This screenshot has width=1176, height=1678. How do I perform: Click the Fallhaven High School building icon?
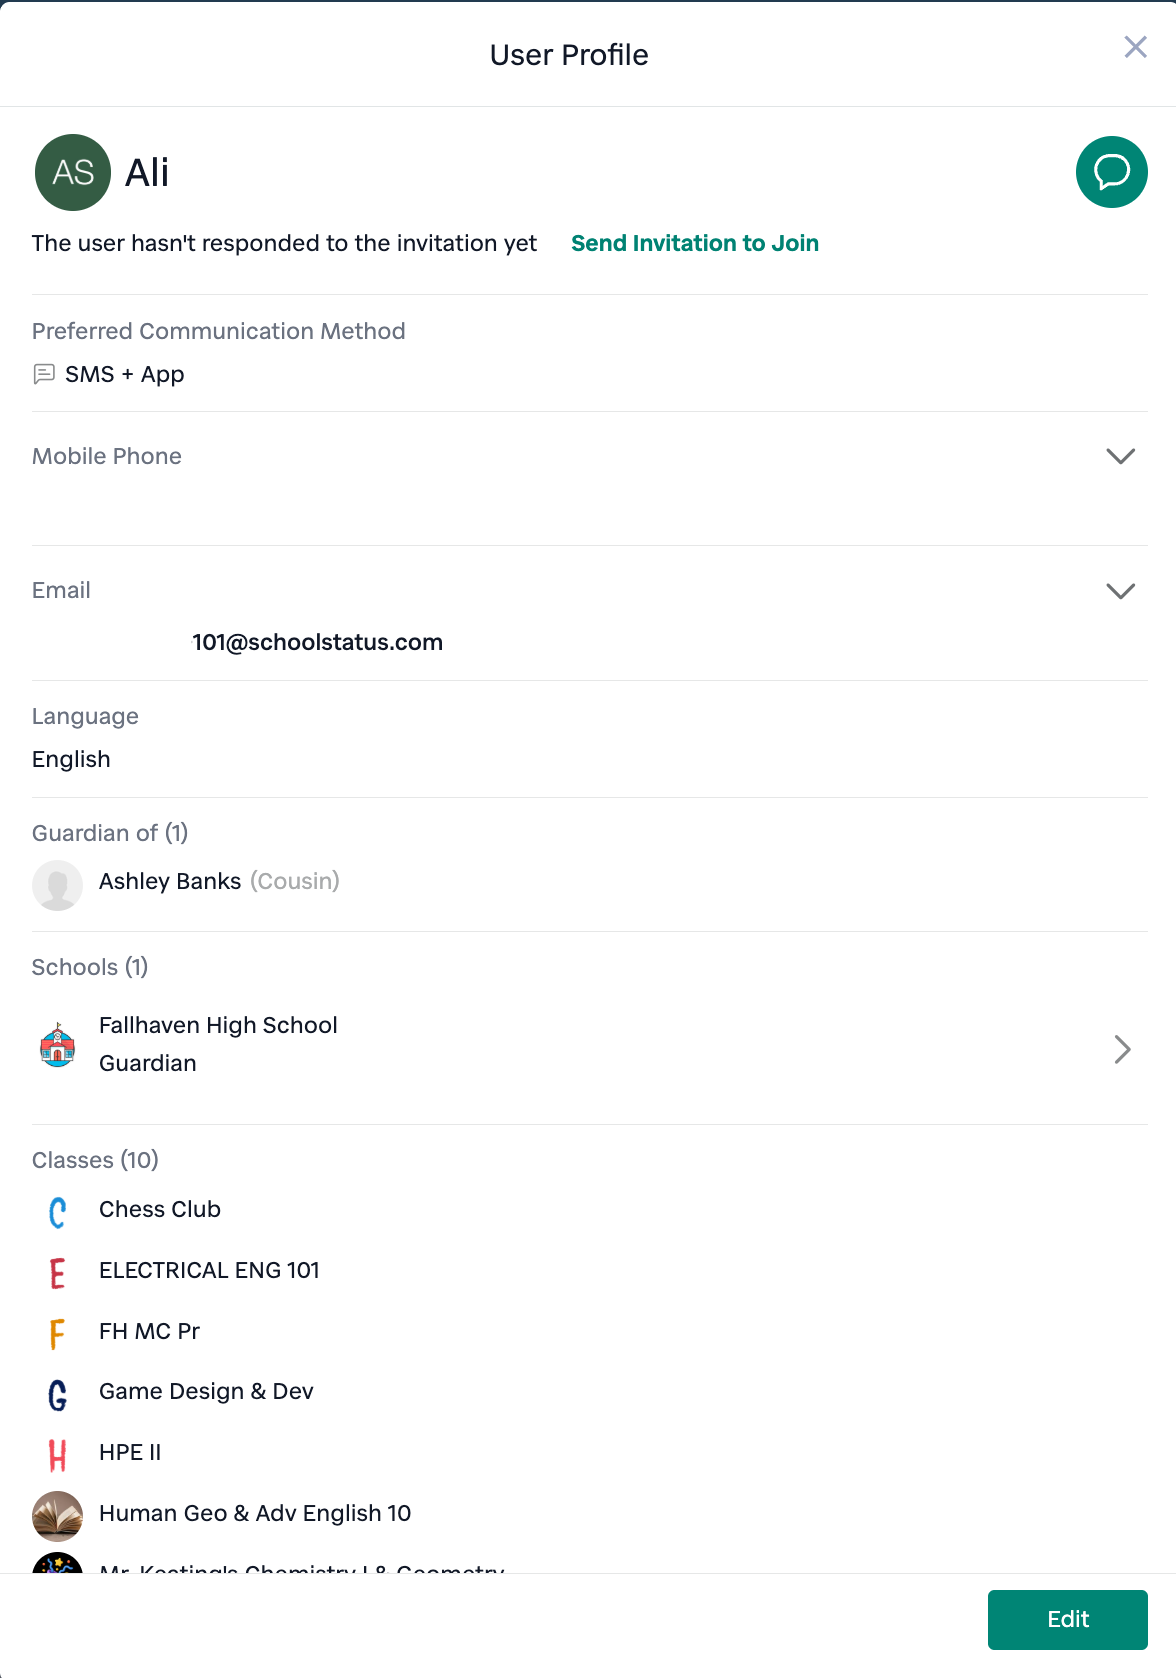click(57, 1045)
